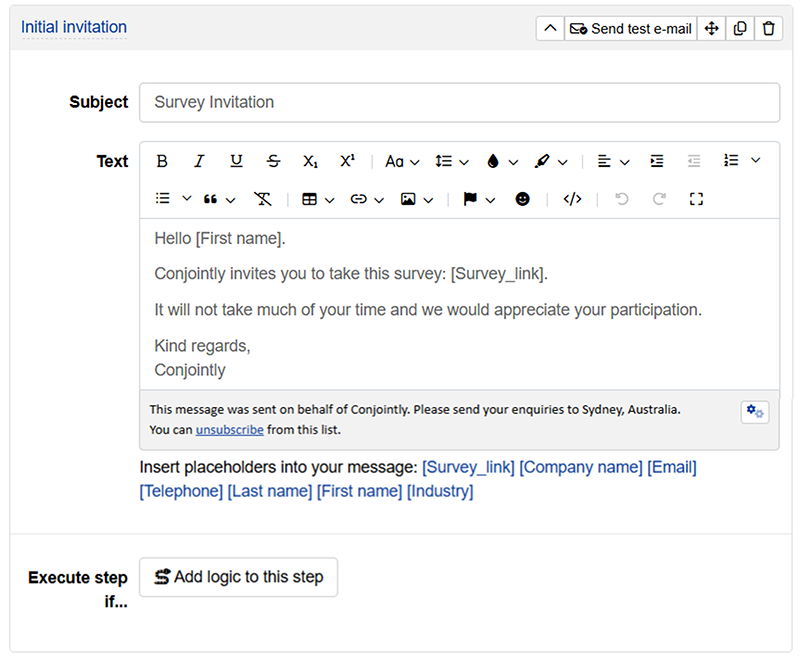Delete the Initial invitation step
This screenshot has height=658, width=800.
(x=768, y=28)
